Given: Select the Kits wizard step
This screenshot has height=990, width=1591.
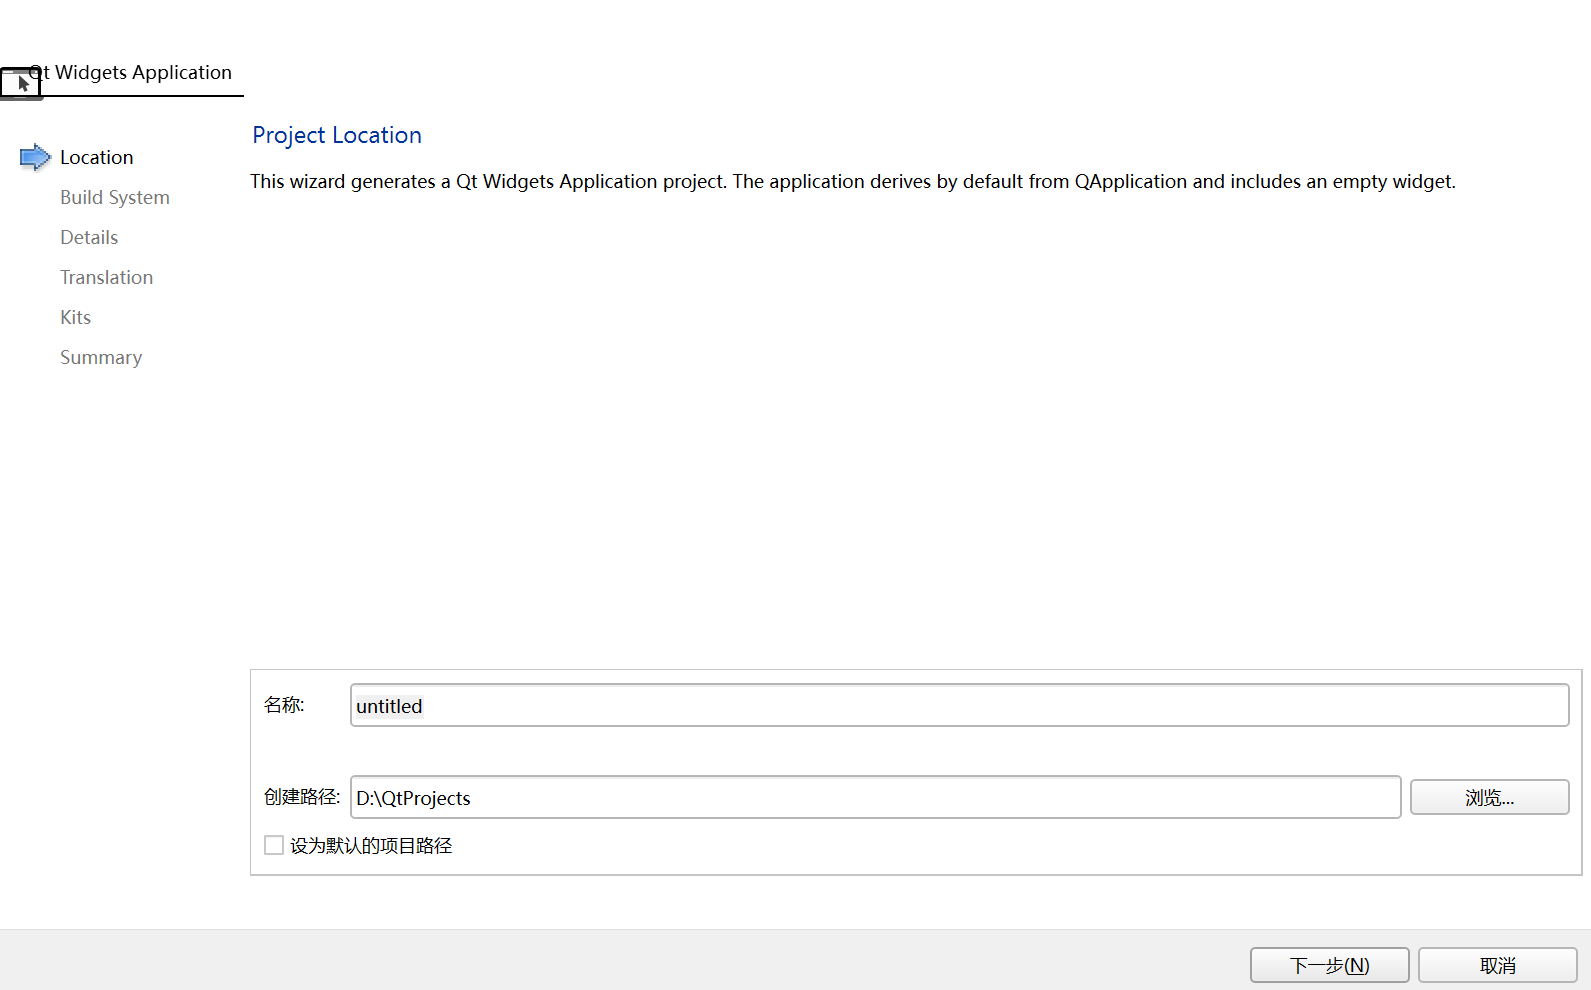Looking at the screenshot, I should 75,317.
